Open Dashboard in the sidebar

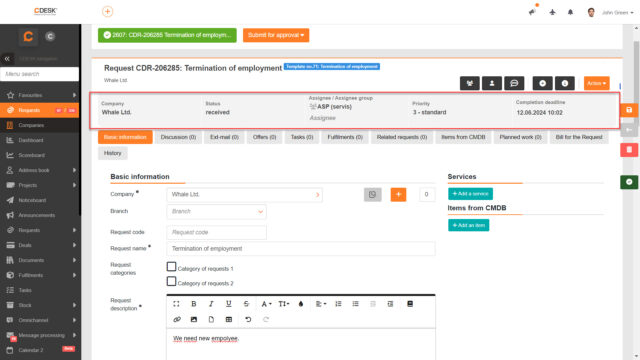tap(40, 140)
